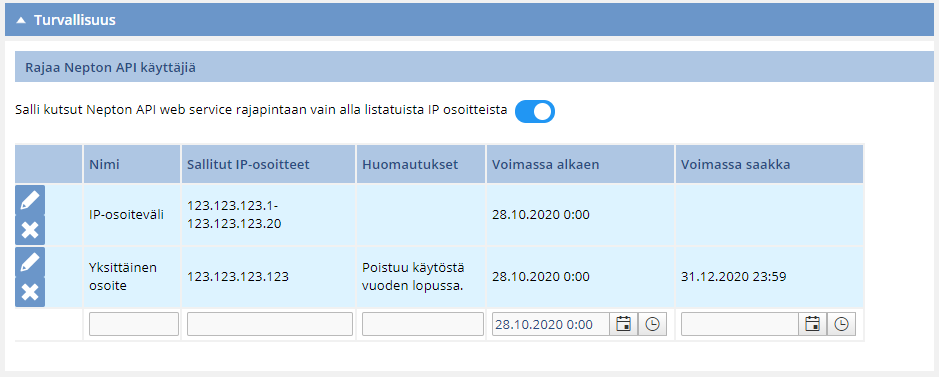The height and width of the screenshot is (377, 939).
Task: Delete the IP-osoiteväli row using X icon
Action: click(x=30, y=230)
